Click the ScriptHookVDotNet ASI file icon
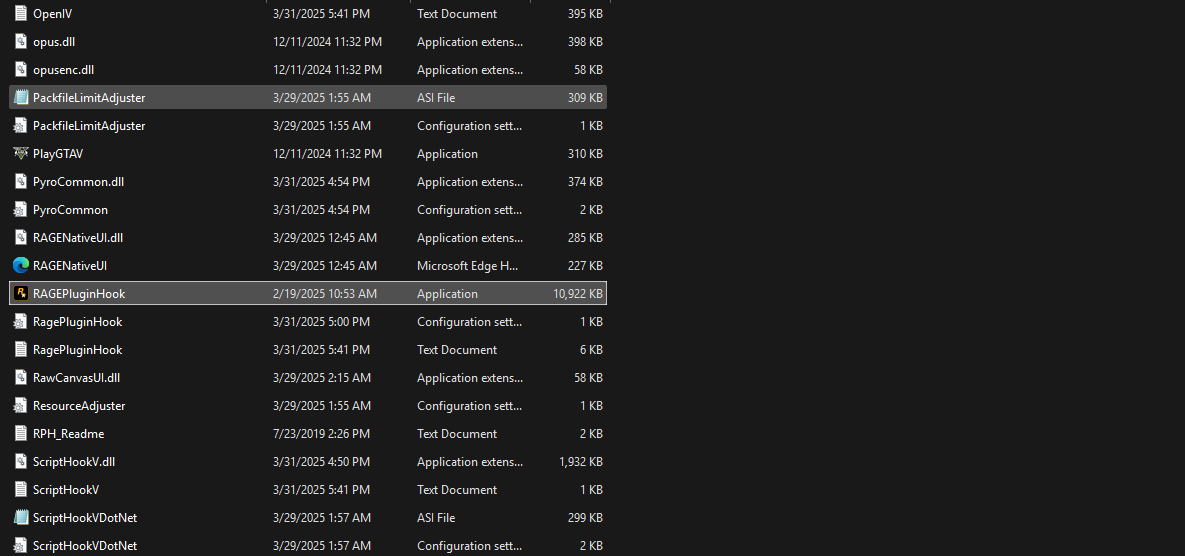1185x556 pixels. tap(21, 518)
